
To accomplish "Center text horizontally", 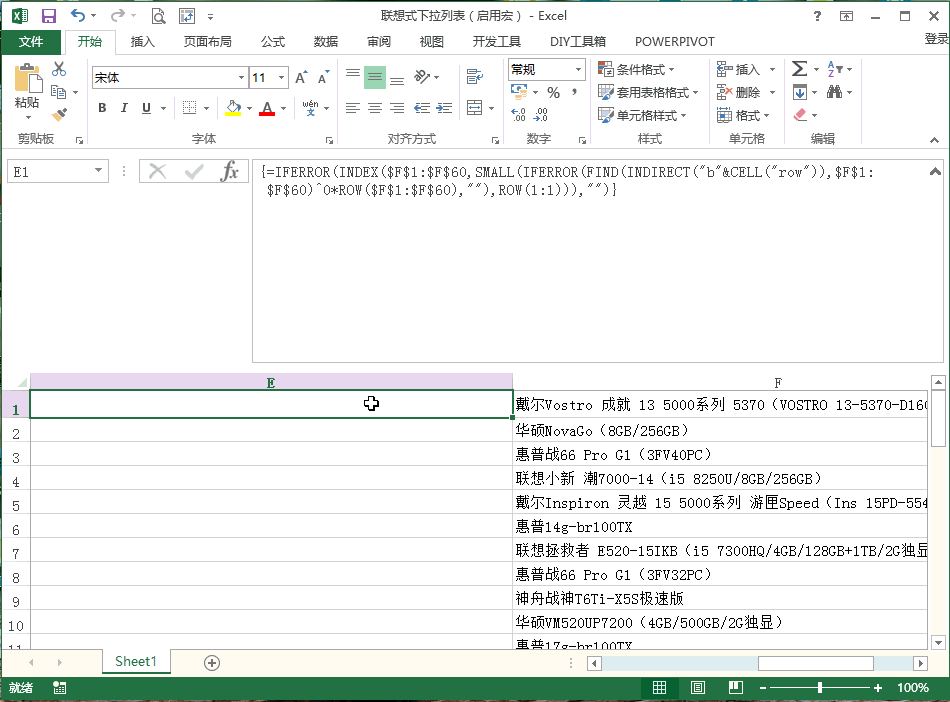I will click(375, 108).
